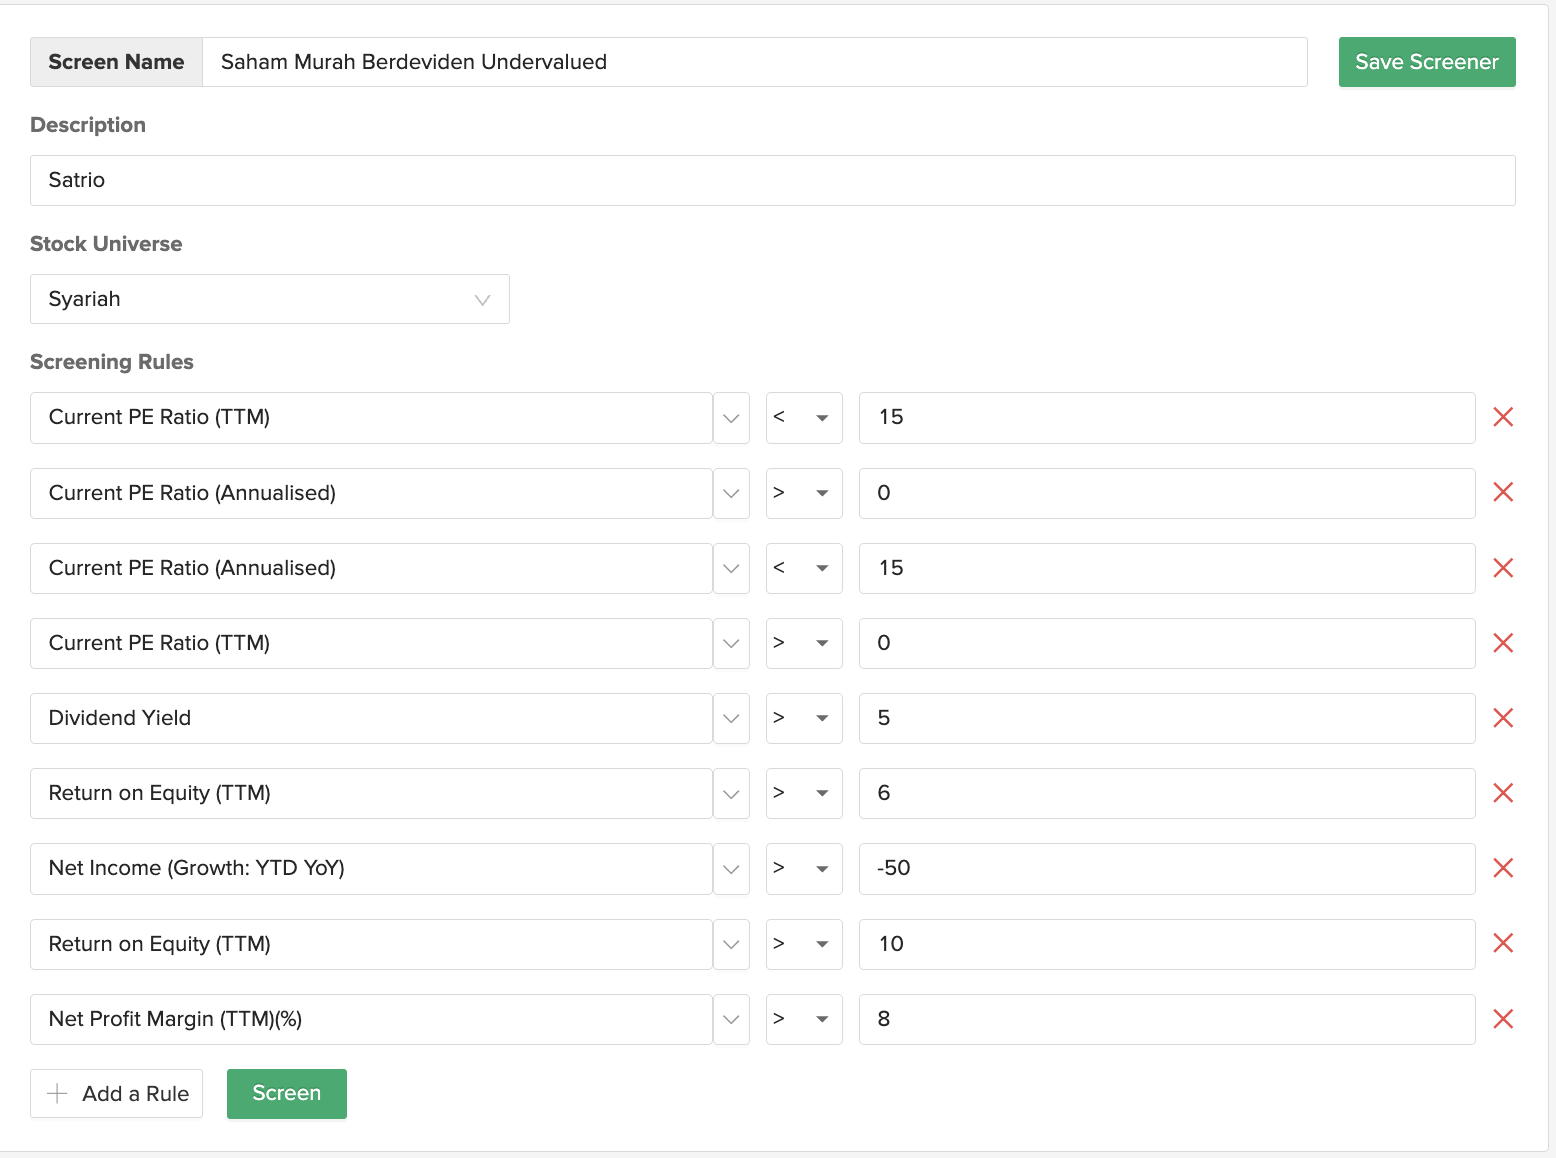Click the Description field containing Satrio
The width and height of the screenshot is (1556, 1158).
tap(772, 180)
